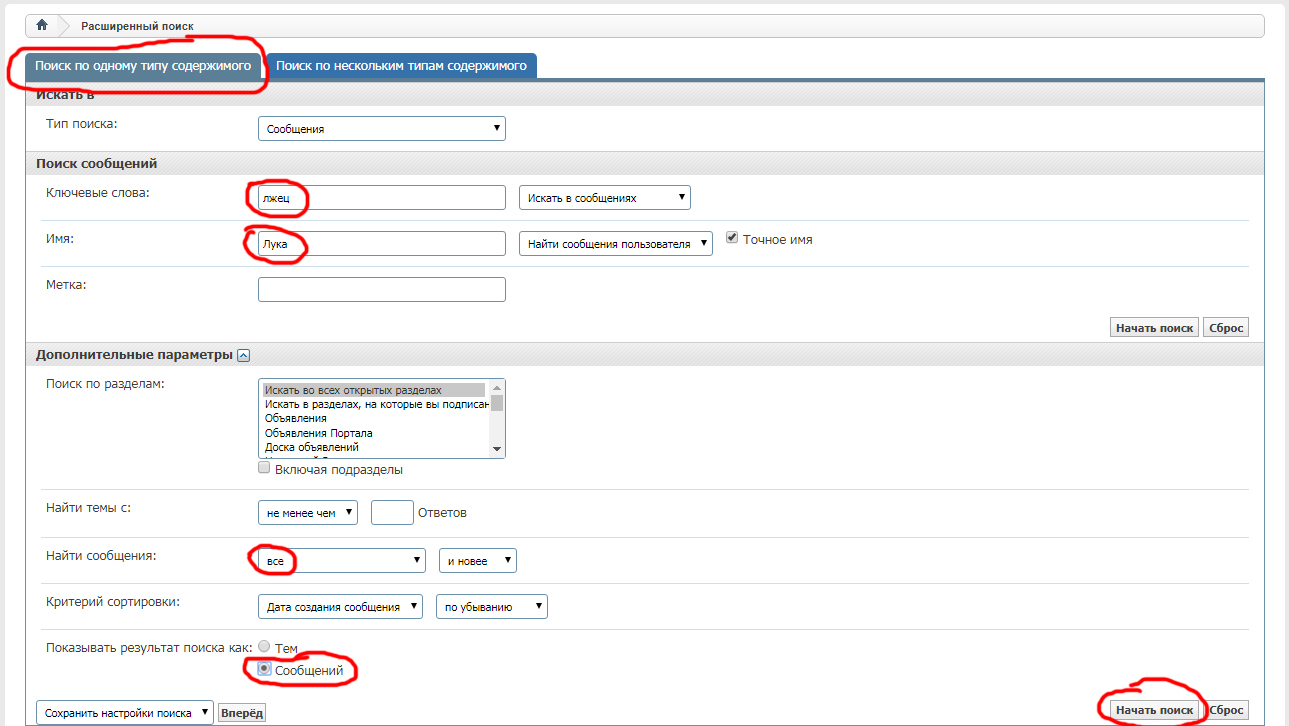Focus the Метка input field

pyautogui.click(x=382, y=289)
